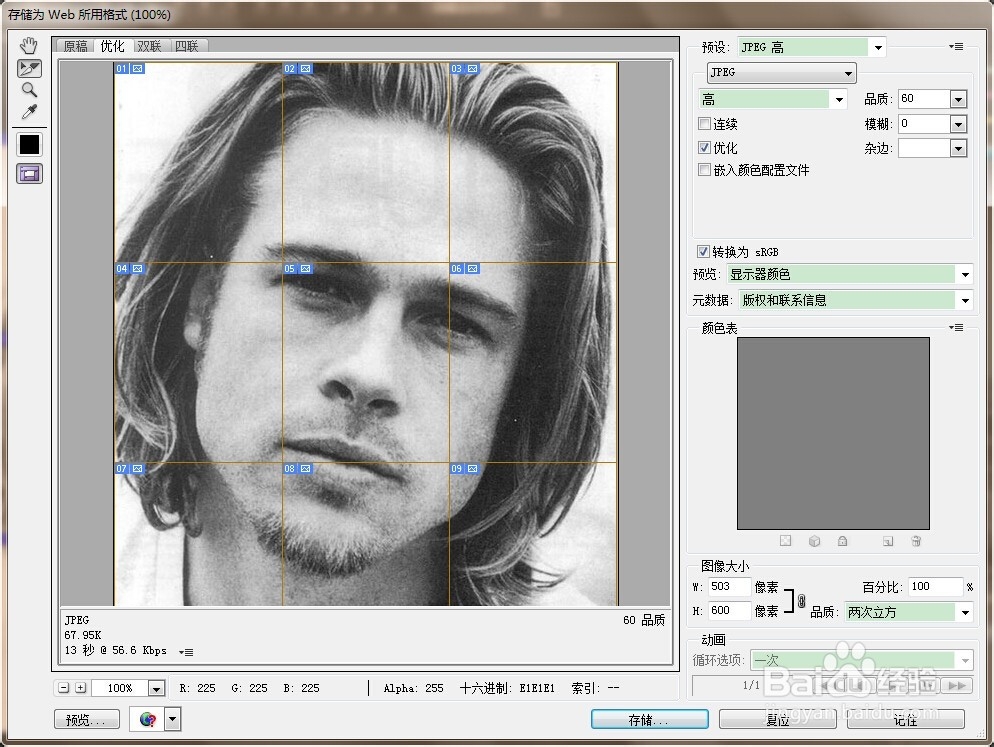The width and height of the screenshot is (994, 747).
Task: Click the H height 600 field
Action: click(728, 611)
